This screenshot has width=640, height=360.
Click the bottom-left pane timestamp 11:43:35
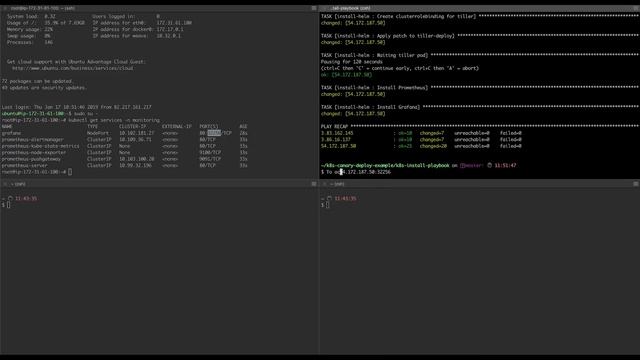[x=26, y=198]
